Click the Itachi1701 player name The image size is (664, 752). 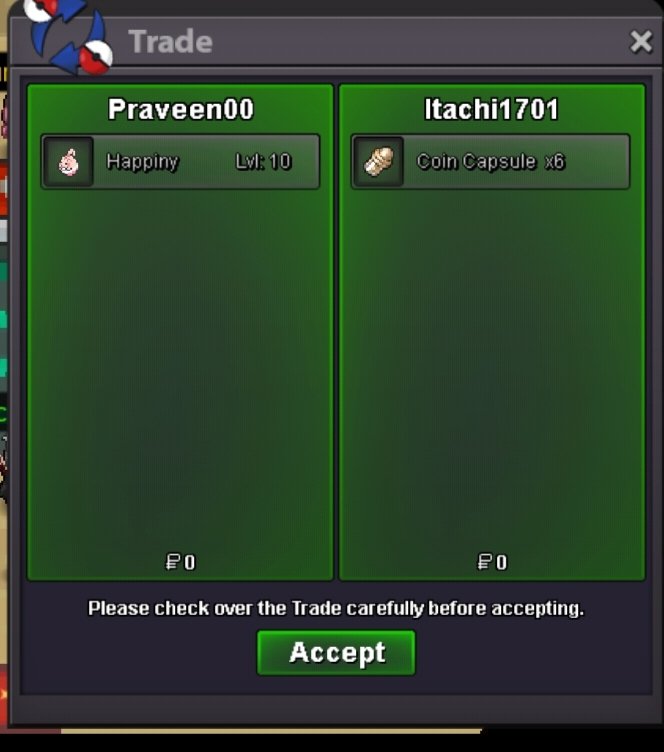491,109
